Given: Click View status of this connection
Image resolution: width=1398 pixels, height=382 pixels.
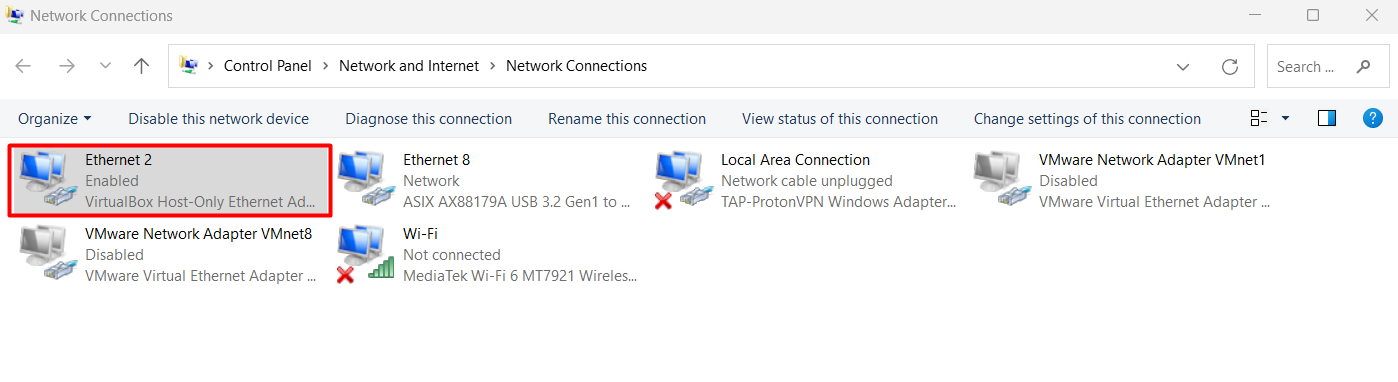Looking at the screenshot, I should coord(840,118).
